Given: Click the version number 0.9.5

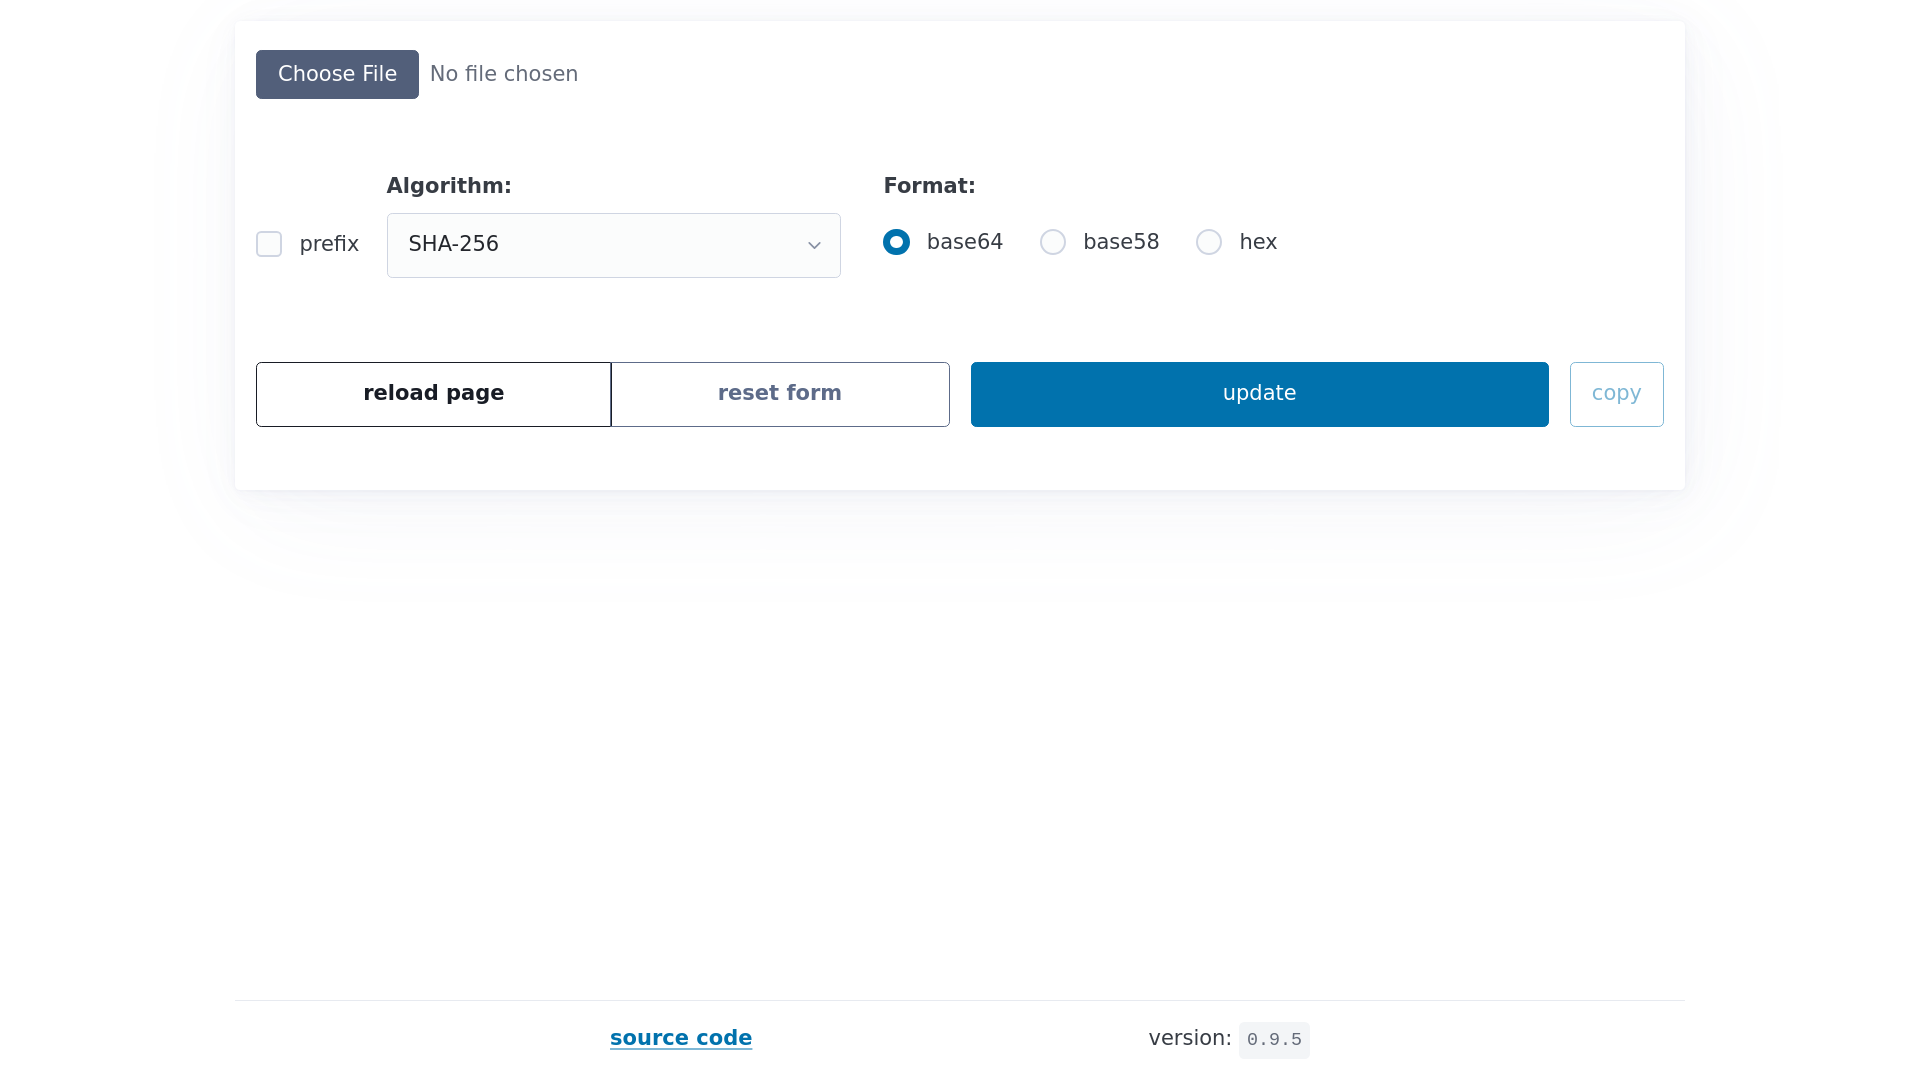Looking at the screenshot, I should (x=1274, y=1040).
